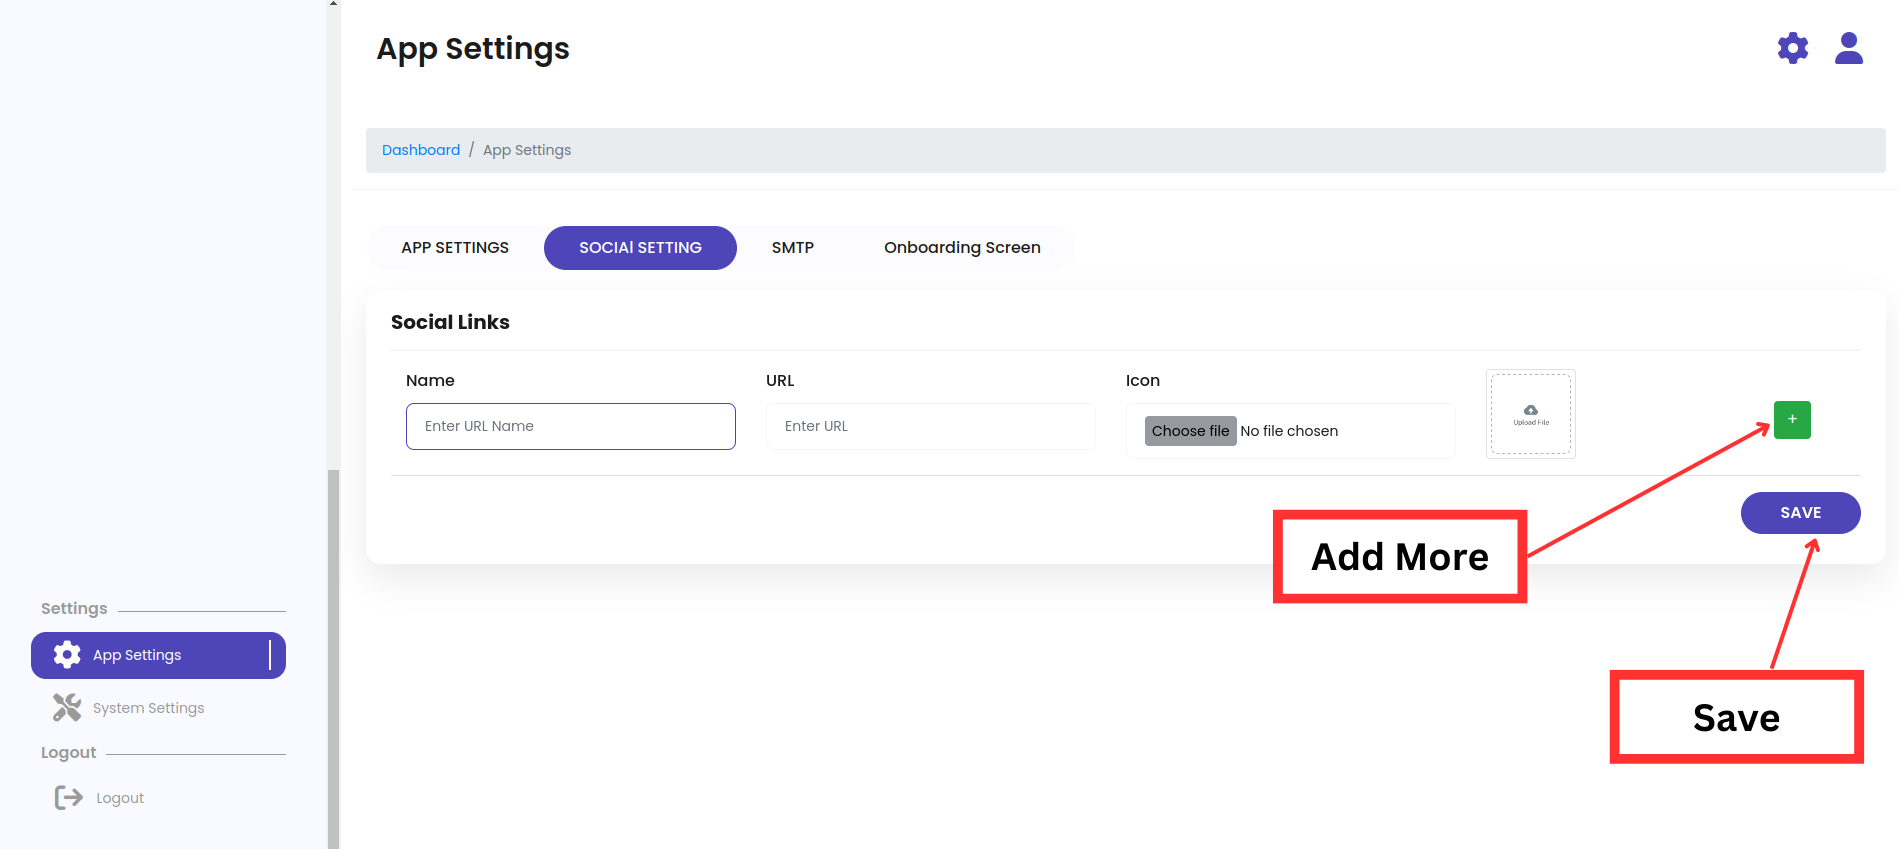Click the sidebar vertical scrollbar
1899x849 pixels.
(x=333, y=650)
